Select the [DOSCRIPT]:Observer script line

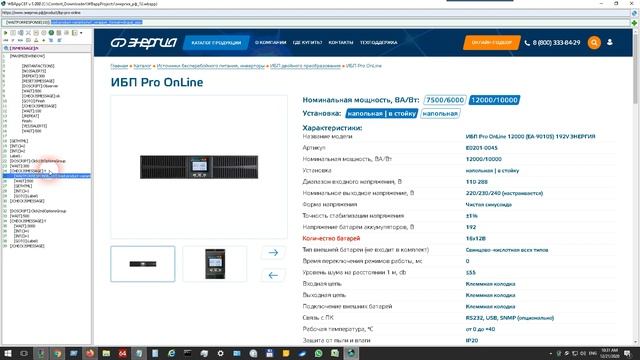point(40,86)
